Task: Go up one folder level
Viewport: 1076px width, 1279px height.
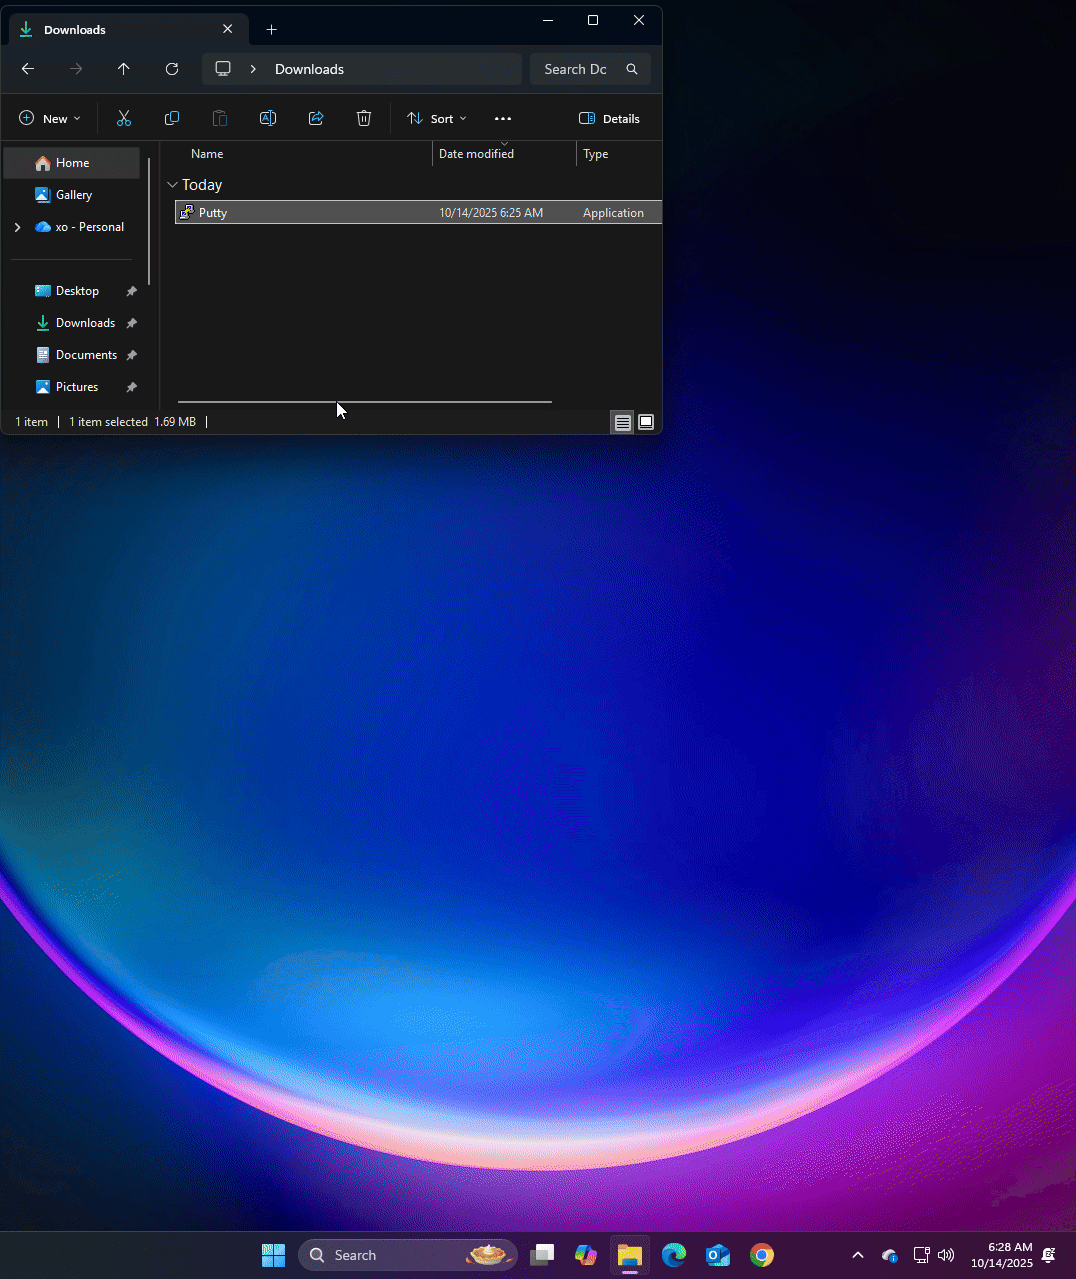Action: tap(124, 69)
